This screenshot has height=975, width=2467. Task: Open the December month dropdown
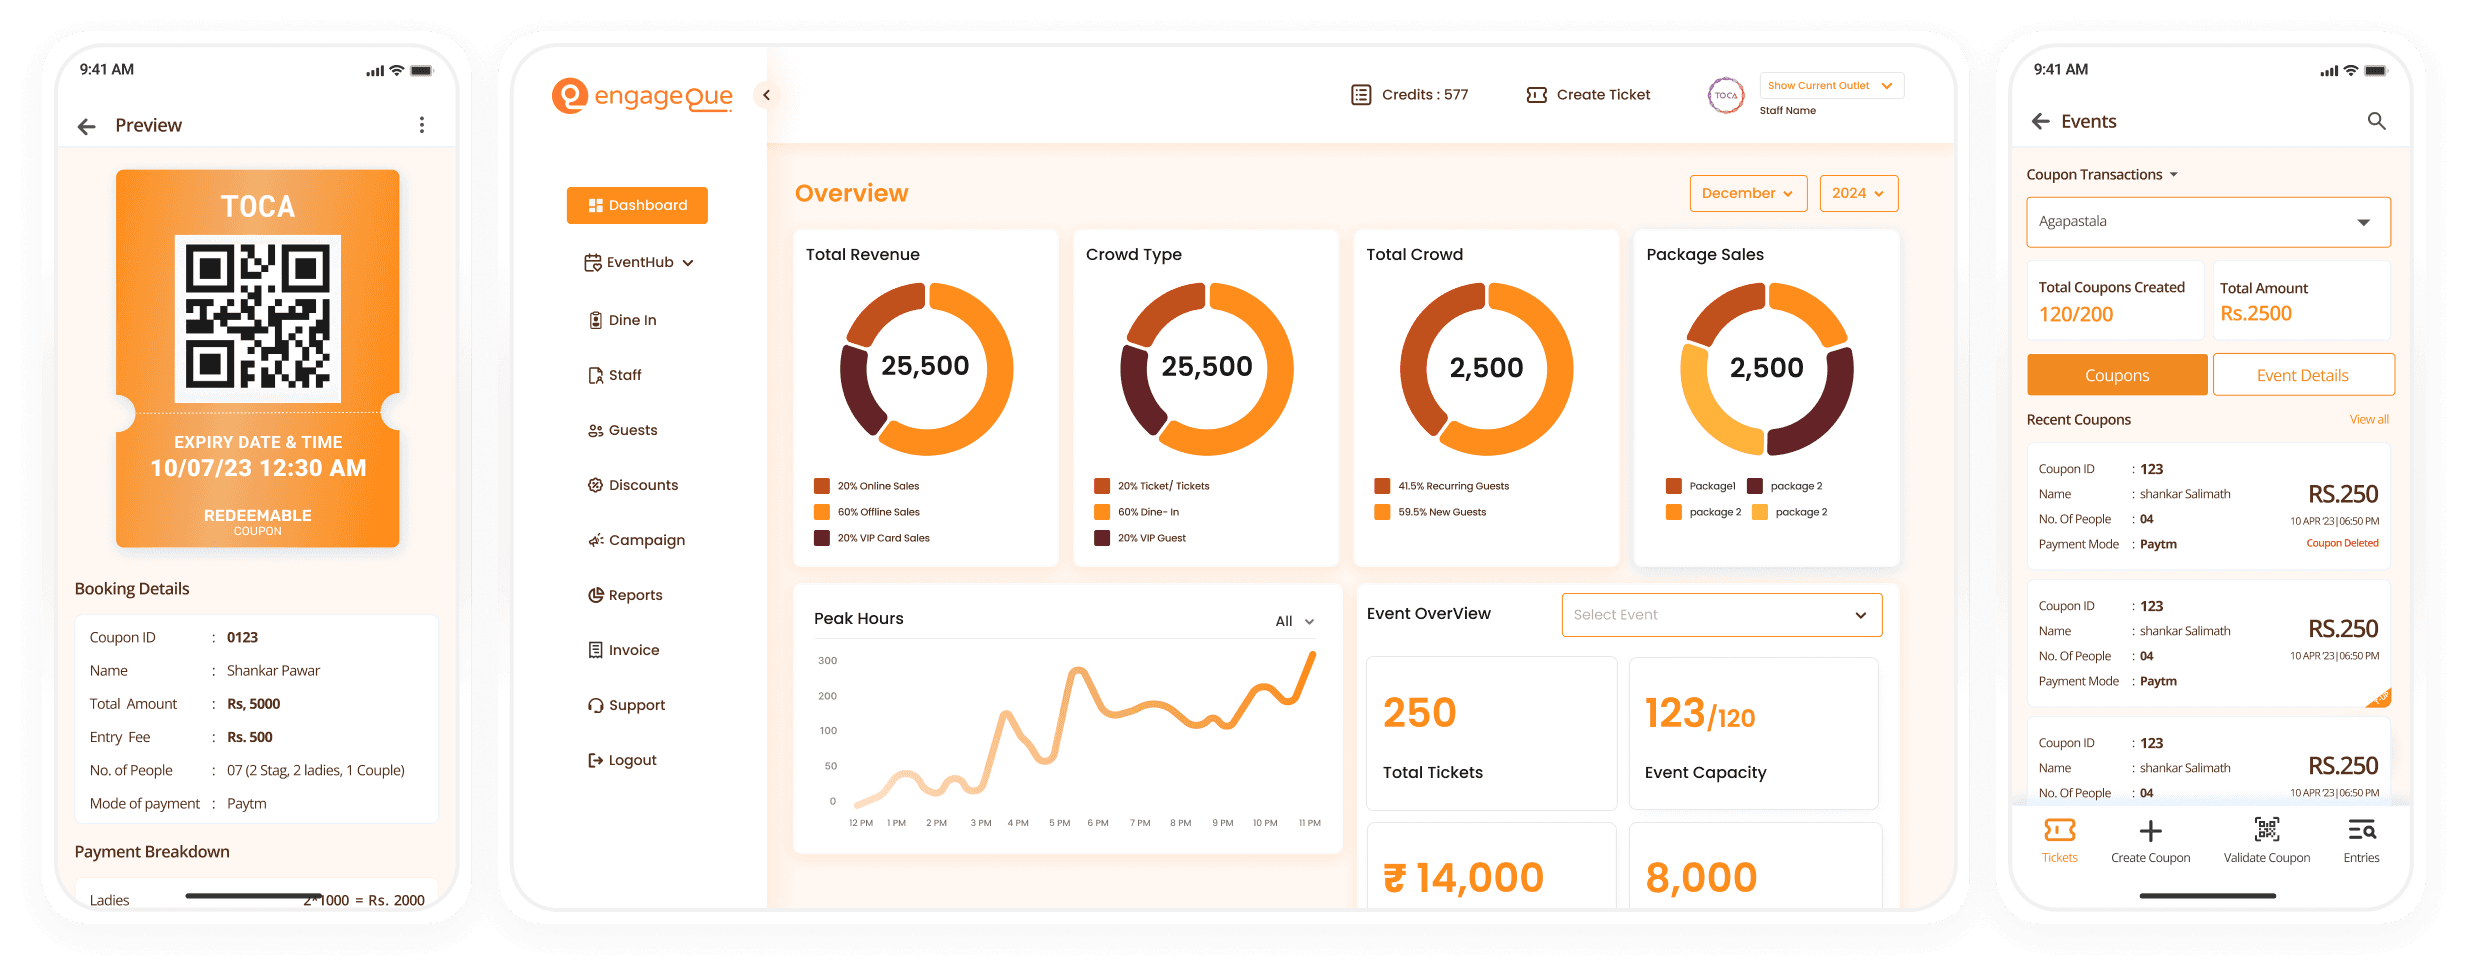click(1748, 193)
